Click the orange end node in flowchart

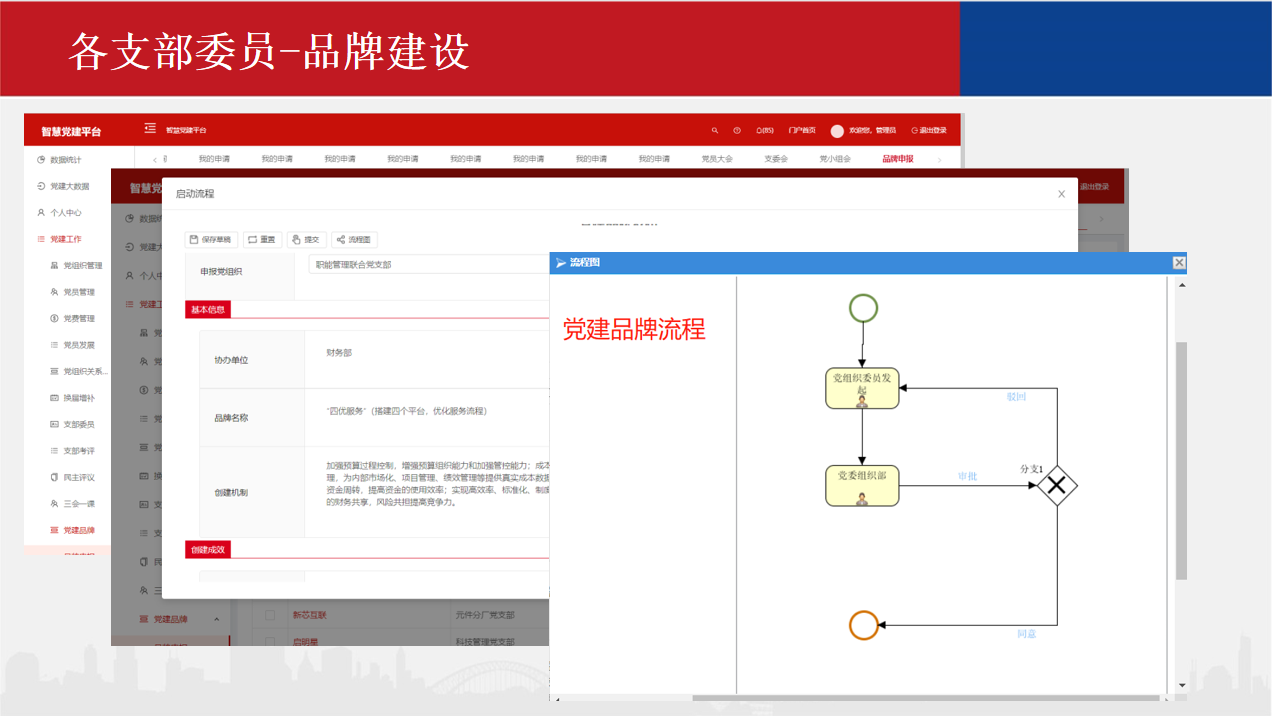point(863,626)
